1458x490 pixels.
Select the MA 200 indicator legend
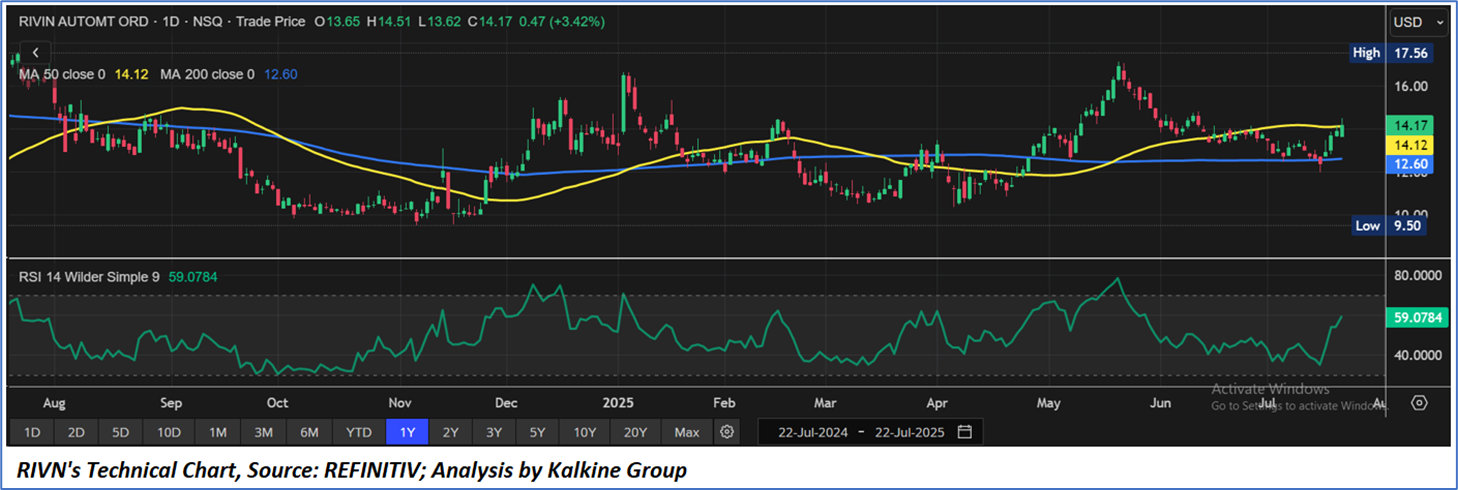pos(208,74)
